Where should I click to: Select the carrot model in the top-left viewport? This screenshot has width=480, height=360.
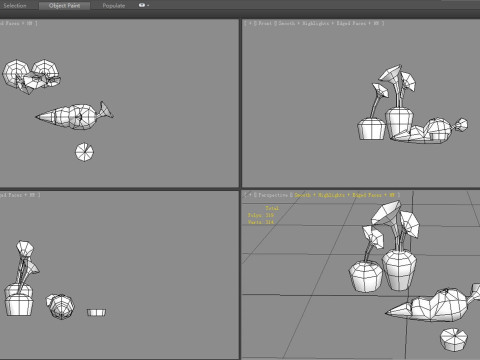(74, 116)
